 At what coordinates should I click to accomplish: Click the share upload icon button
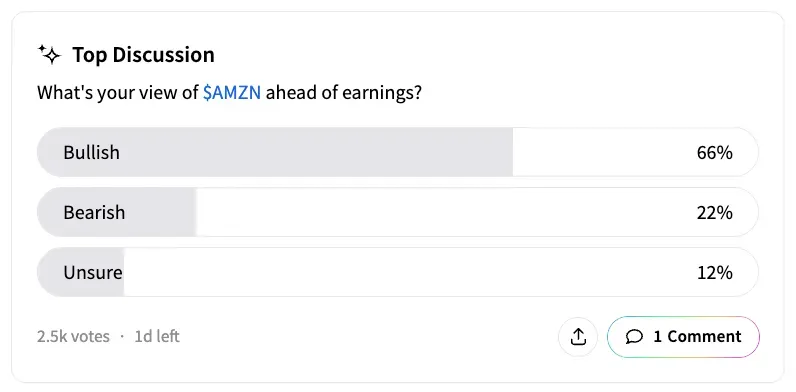coord(578,337)
